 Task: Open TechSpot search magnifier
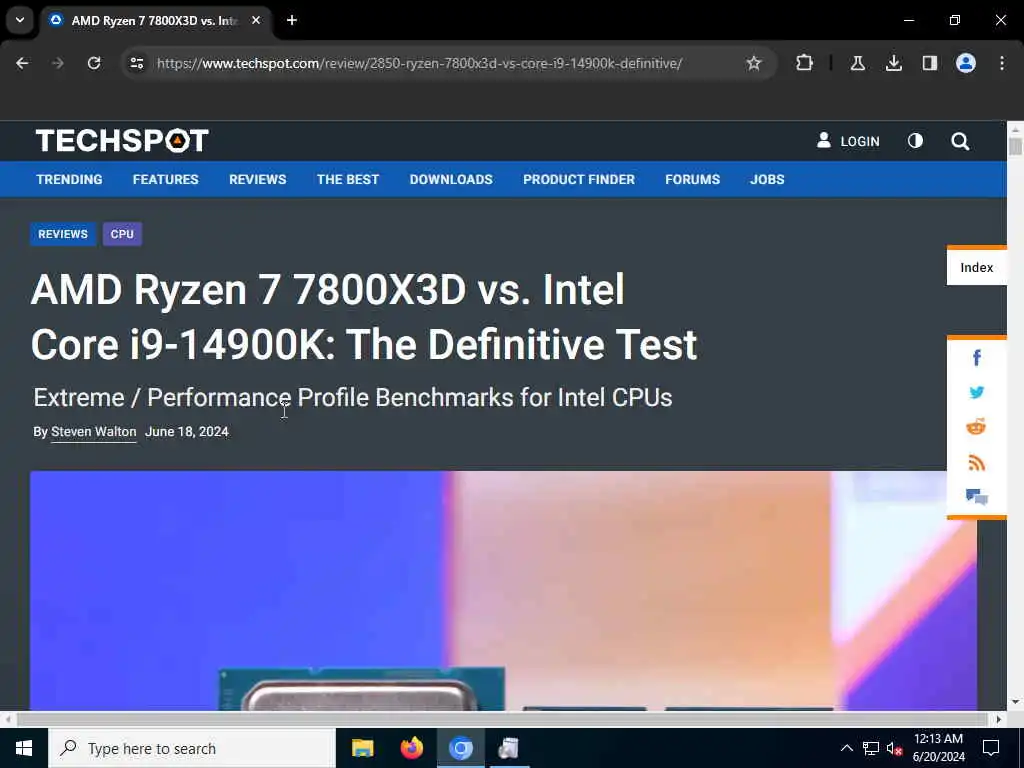click(x=960, y=141)
